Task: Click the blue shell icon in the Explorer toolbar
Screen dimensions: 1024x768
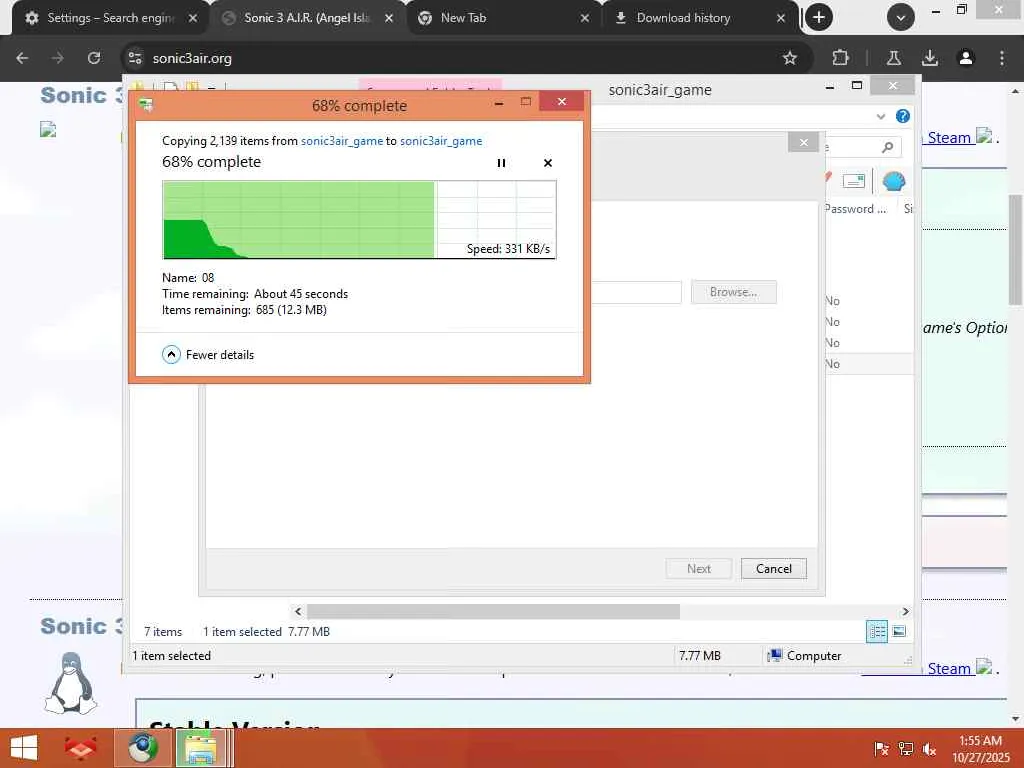Action: point(893,182)
